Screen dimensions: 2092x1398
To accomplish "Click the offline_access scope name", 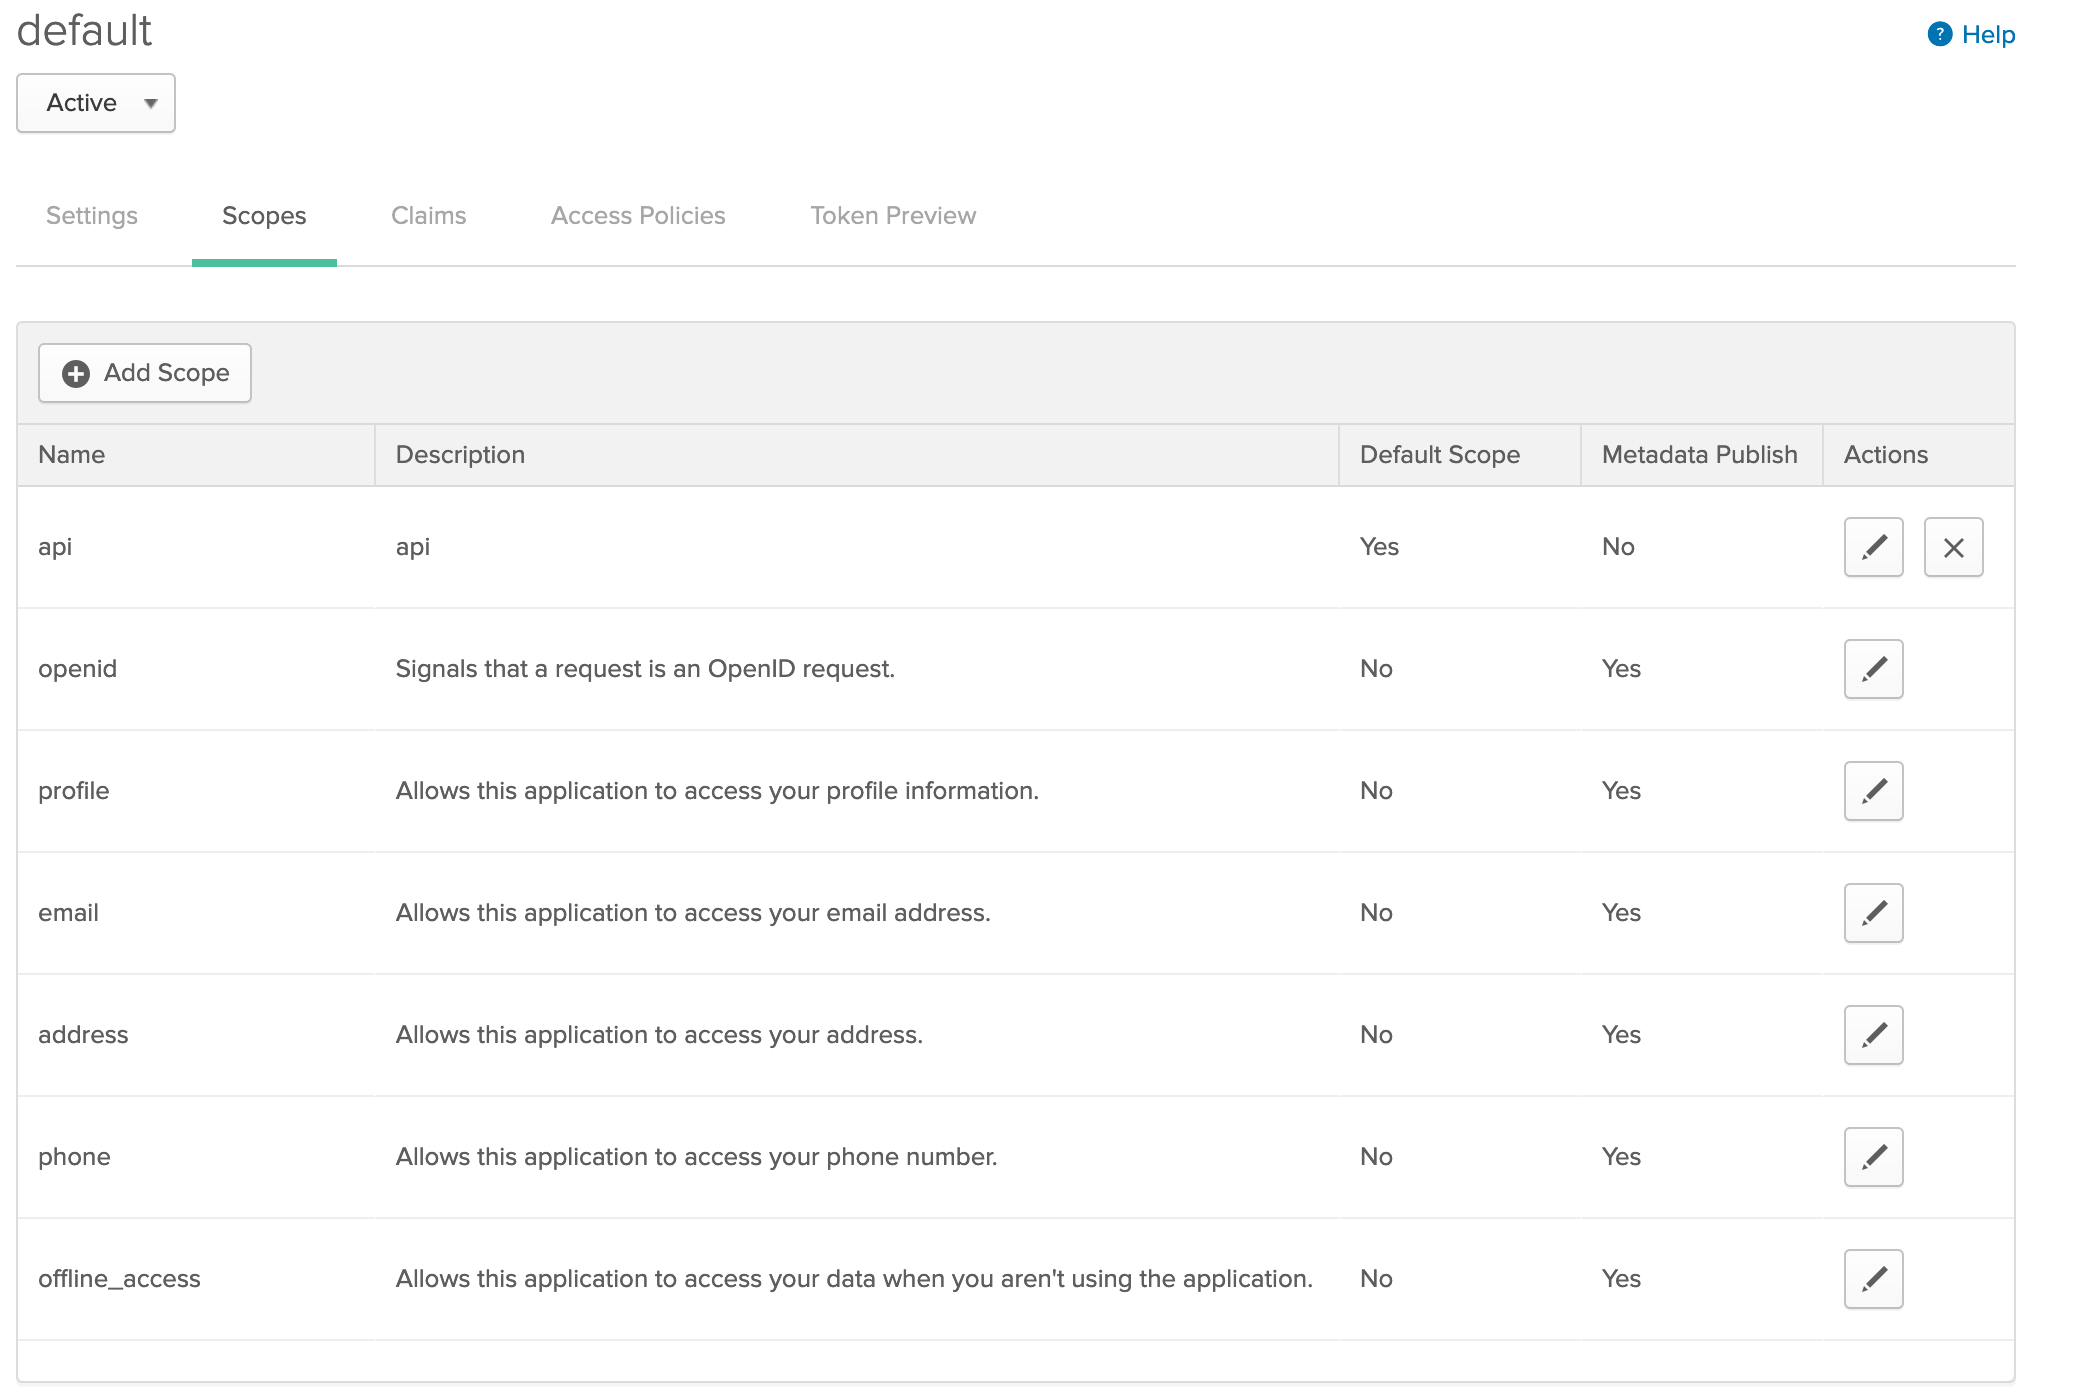I will tap(119, 1279).
